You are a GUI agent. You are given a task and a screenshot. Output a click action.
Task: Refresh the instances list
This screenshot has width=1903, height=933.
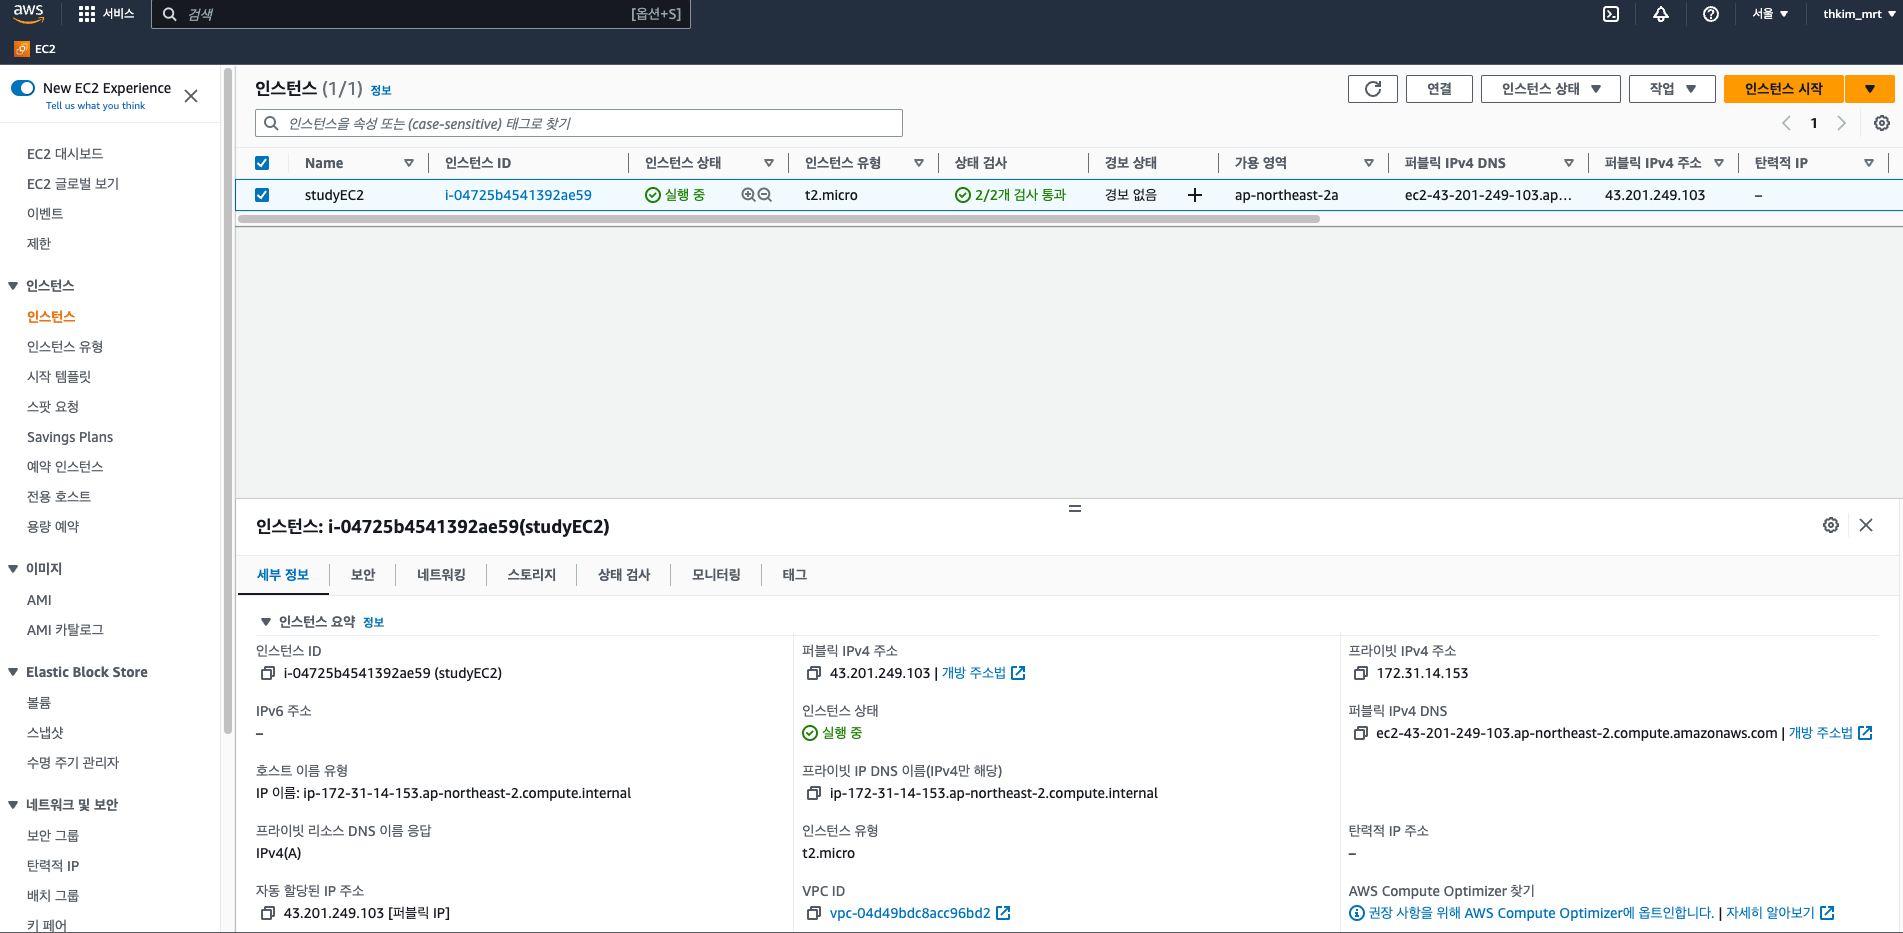(x=1373, y=89)
